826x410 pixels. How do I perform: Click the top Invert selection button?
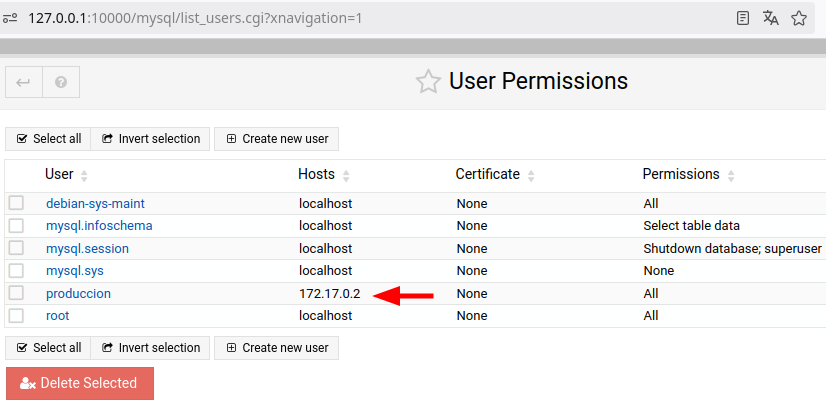tap(150, 139)
